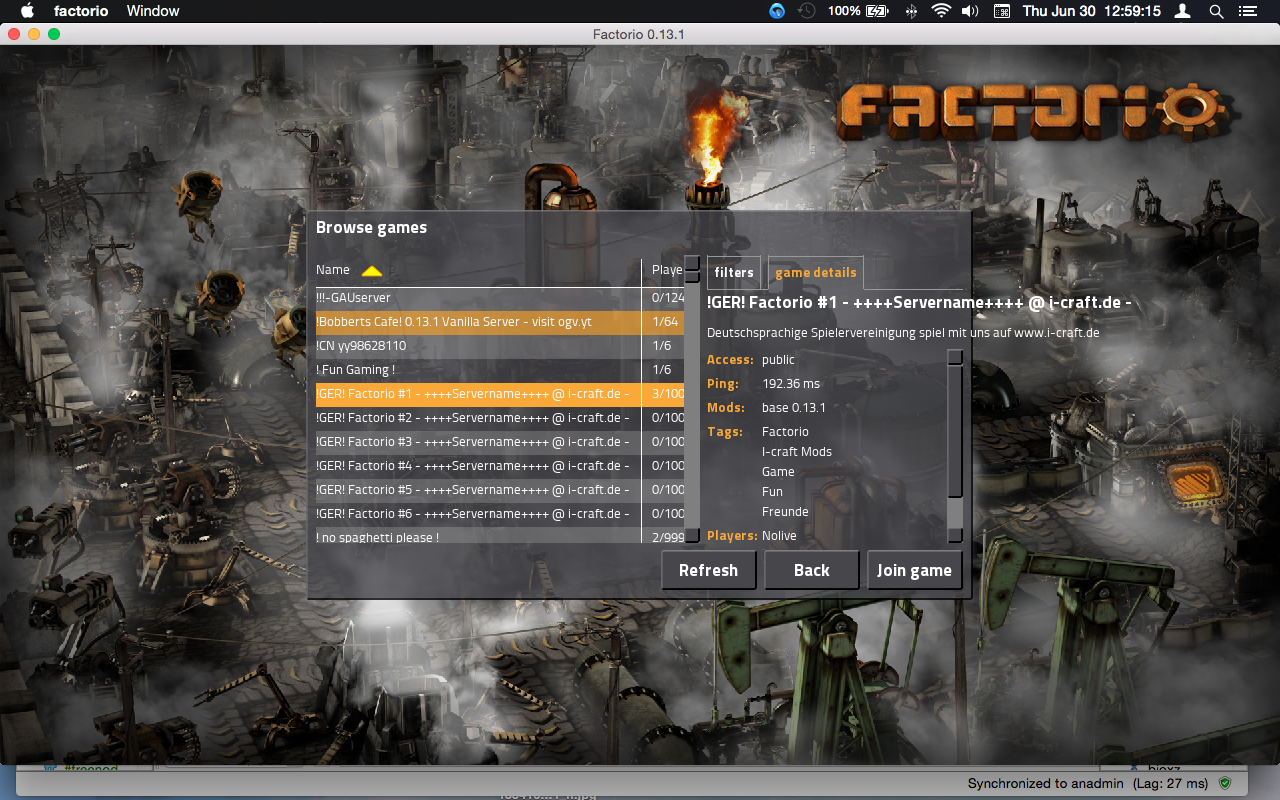This screenshot has height=800, width=1280.
Task: Click the Refresh button
Action: coord(708,570)
